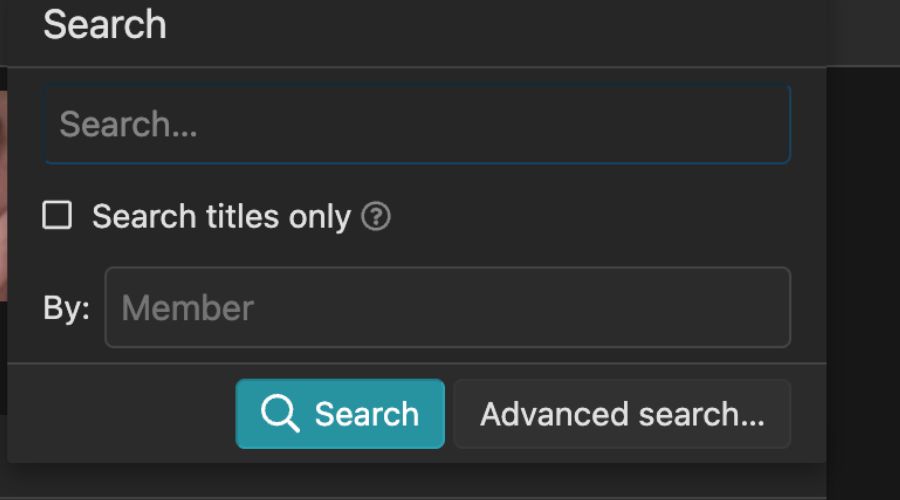Tick the Search titles only checkbox
The height and width of the screenshot is (500, 900).
coord(57,215)
